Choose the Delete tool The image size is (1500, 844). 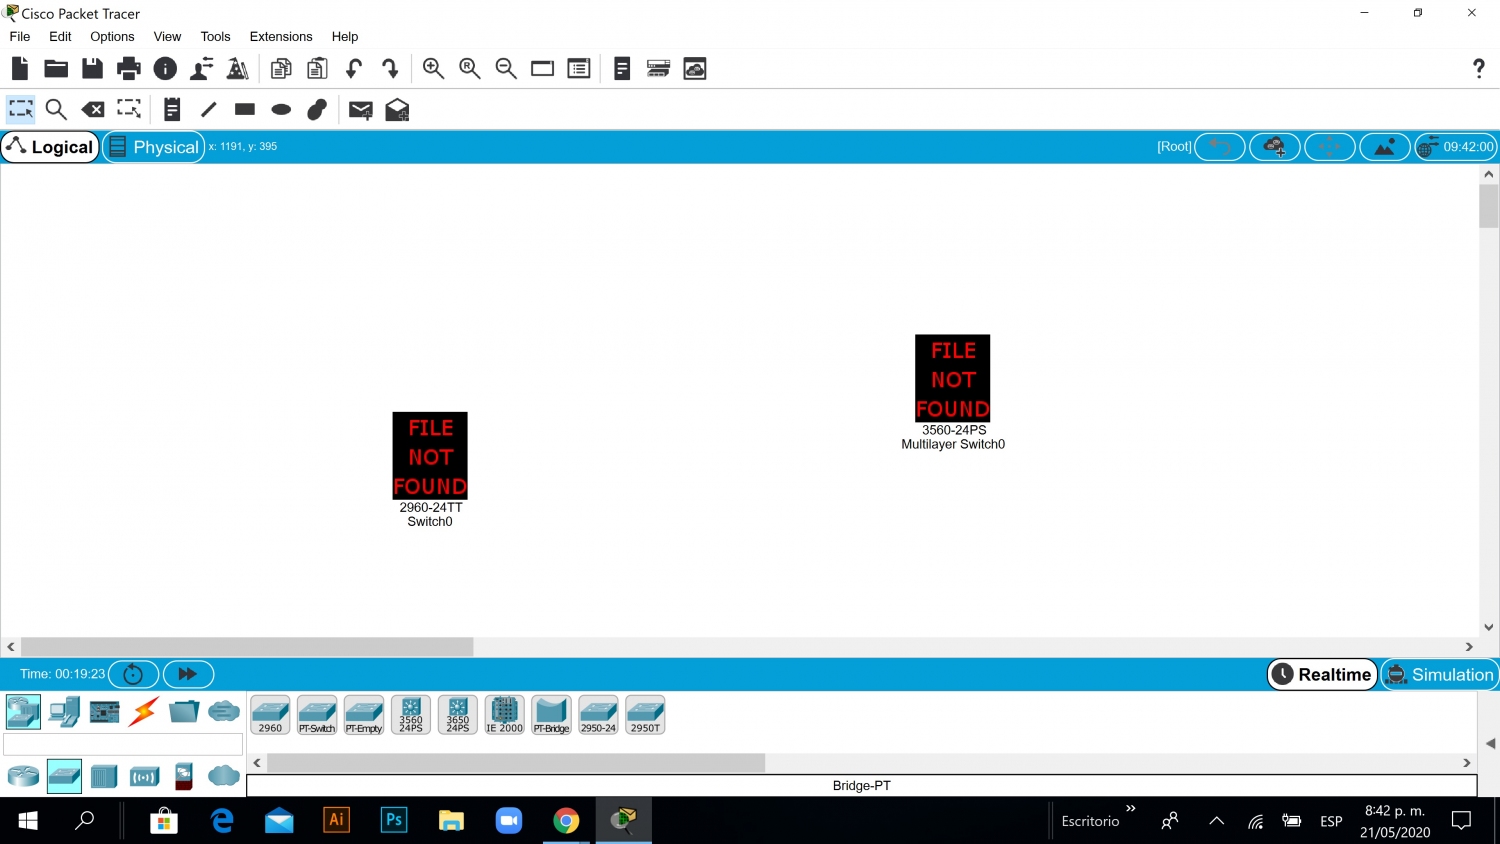(93, 109)
